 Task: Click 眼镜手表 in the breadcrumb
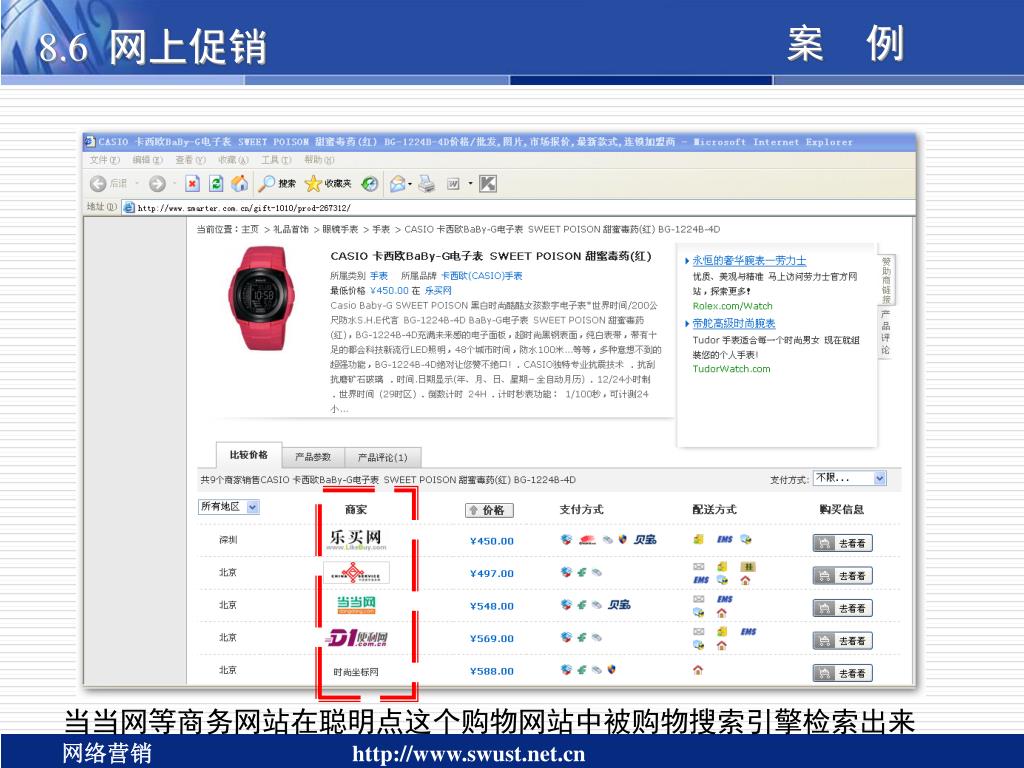(340, 229)
